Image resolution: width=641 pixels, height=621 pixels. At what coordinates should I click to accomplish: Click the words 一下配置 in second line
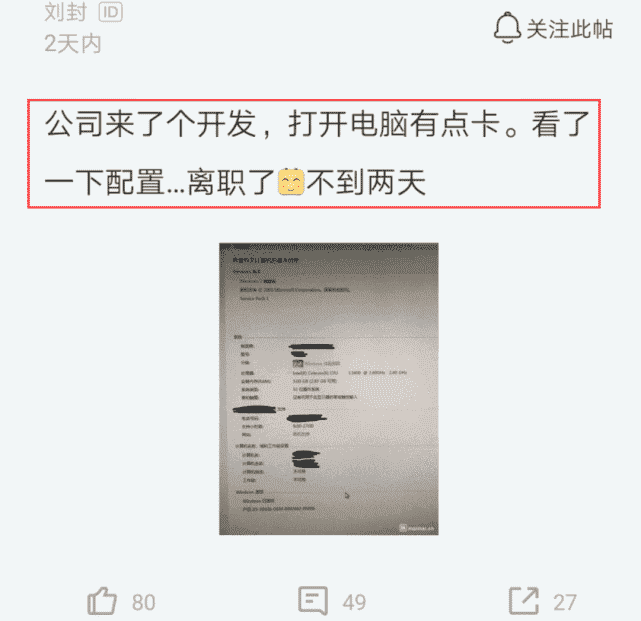(x=104, y=182)
